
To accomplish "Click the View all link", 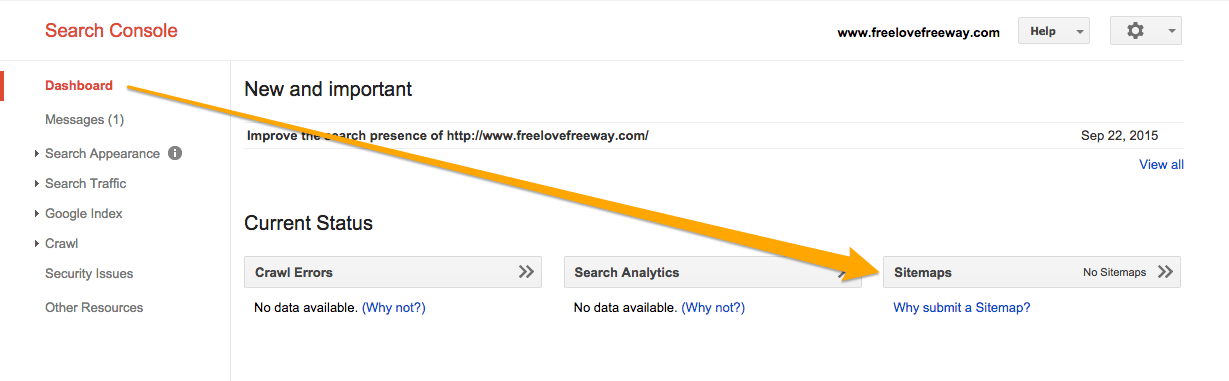I will (x=1161, y=164).
